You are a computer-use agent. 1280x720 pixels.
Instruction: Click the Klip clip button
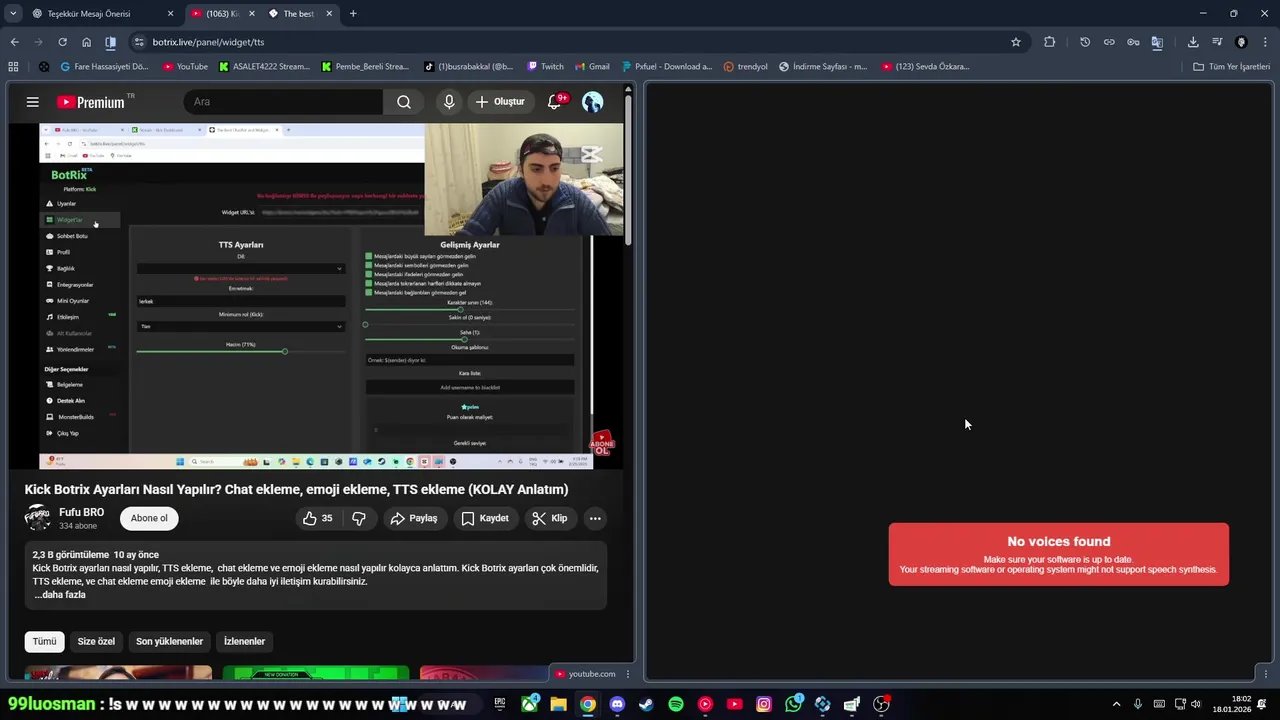(550, 518)
